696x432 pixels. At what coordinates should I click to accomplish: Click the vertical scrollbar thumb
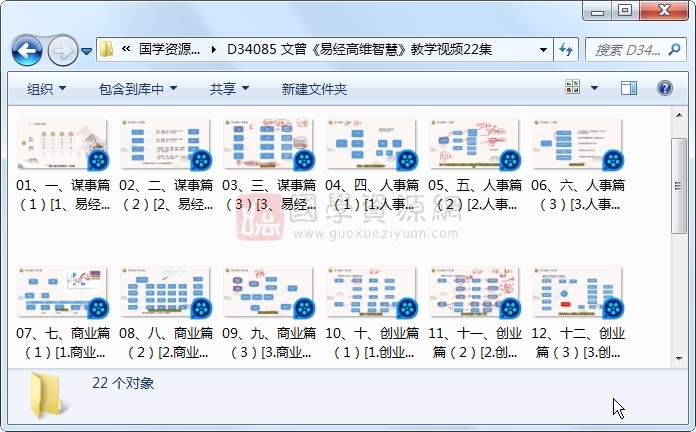pyautogui.click(x=679, y=186)
